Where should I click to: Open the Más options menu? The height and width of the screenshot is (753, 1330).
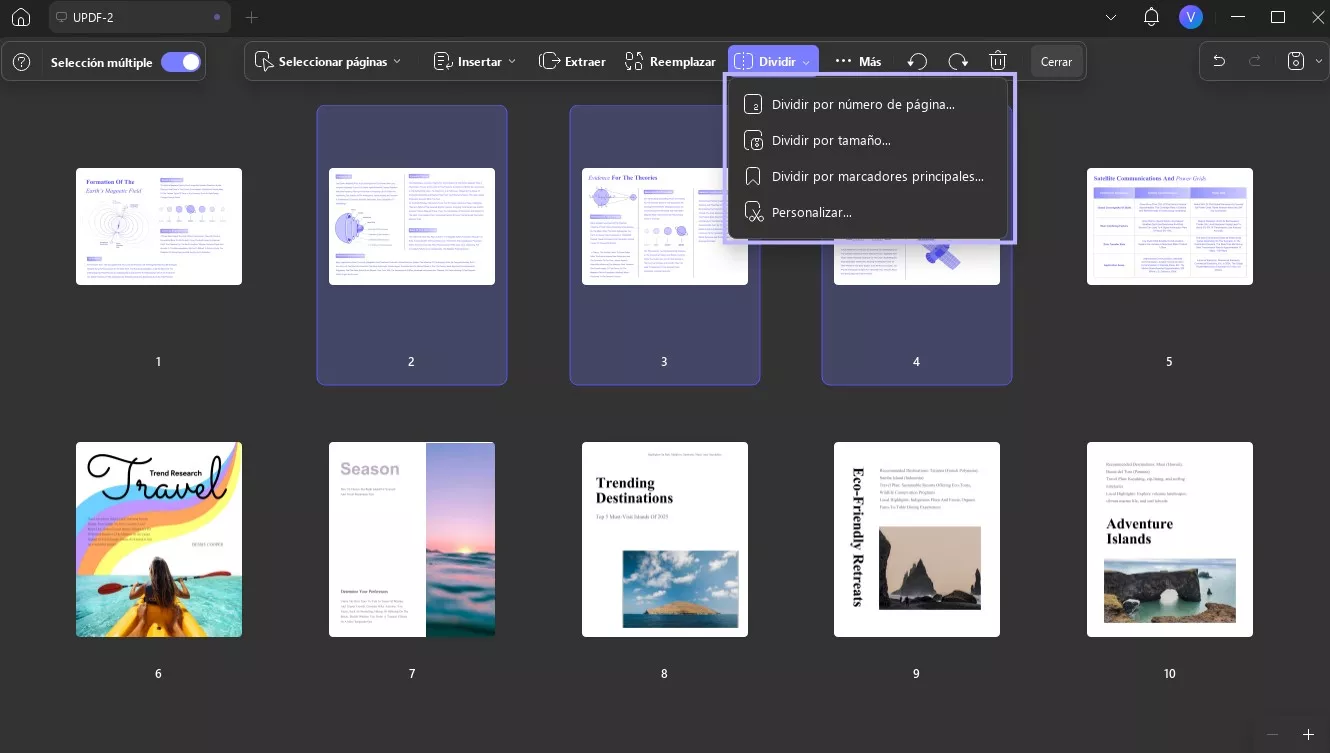[858, 61]
